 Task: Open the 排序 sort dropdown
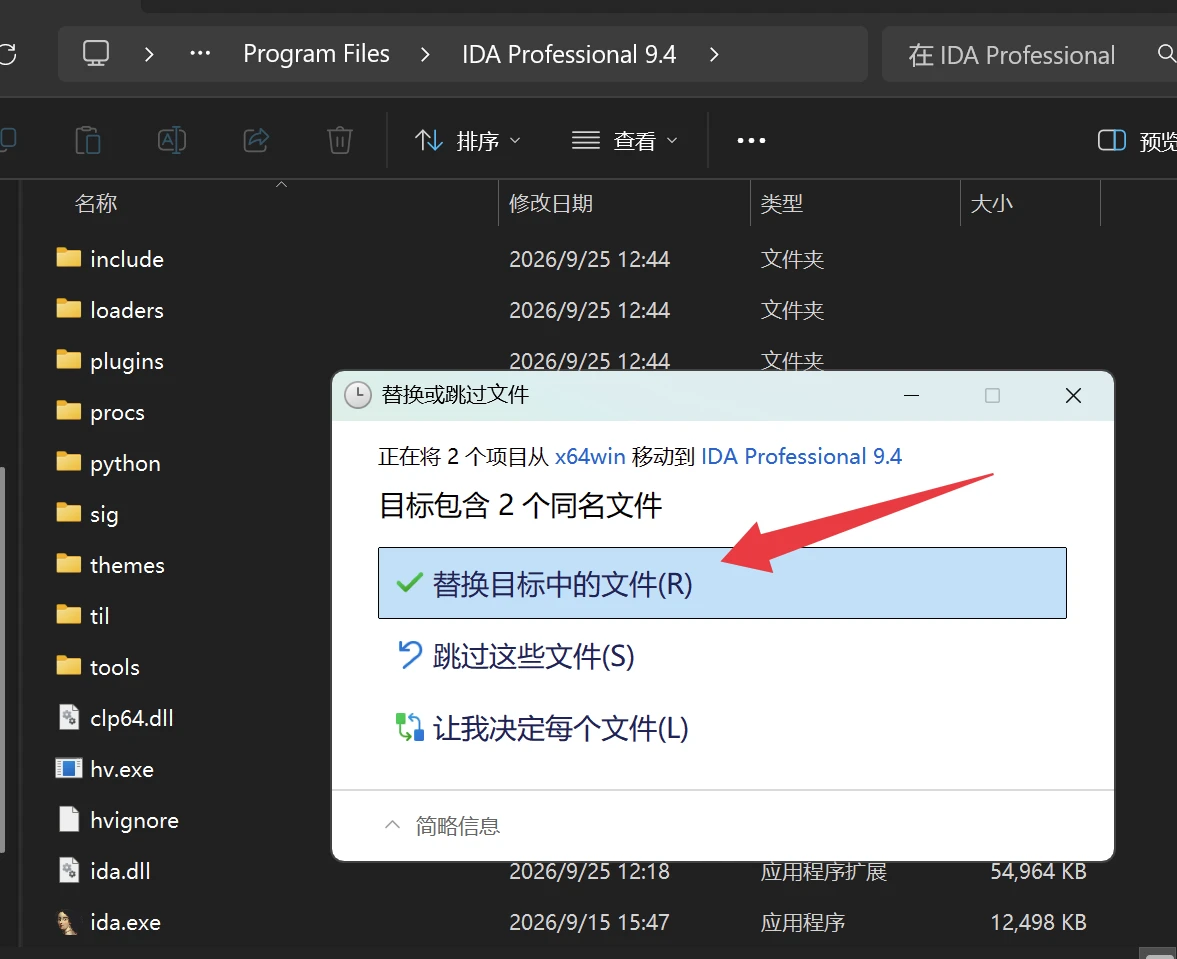tap(468, 140)
